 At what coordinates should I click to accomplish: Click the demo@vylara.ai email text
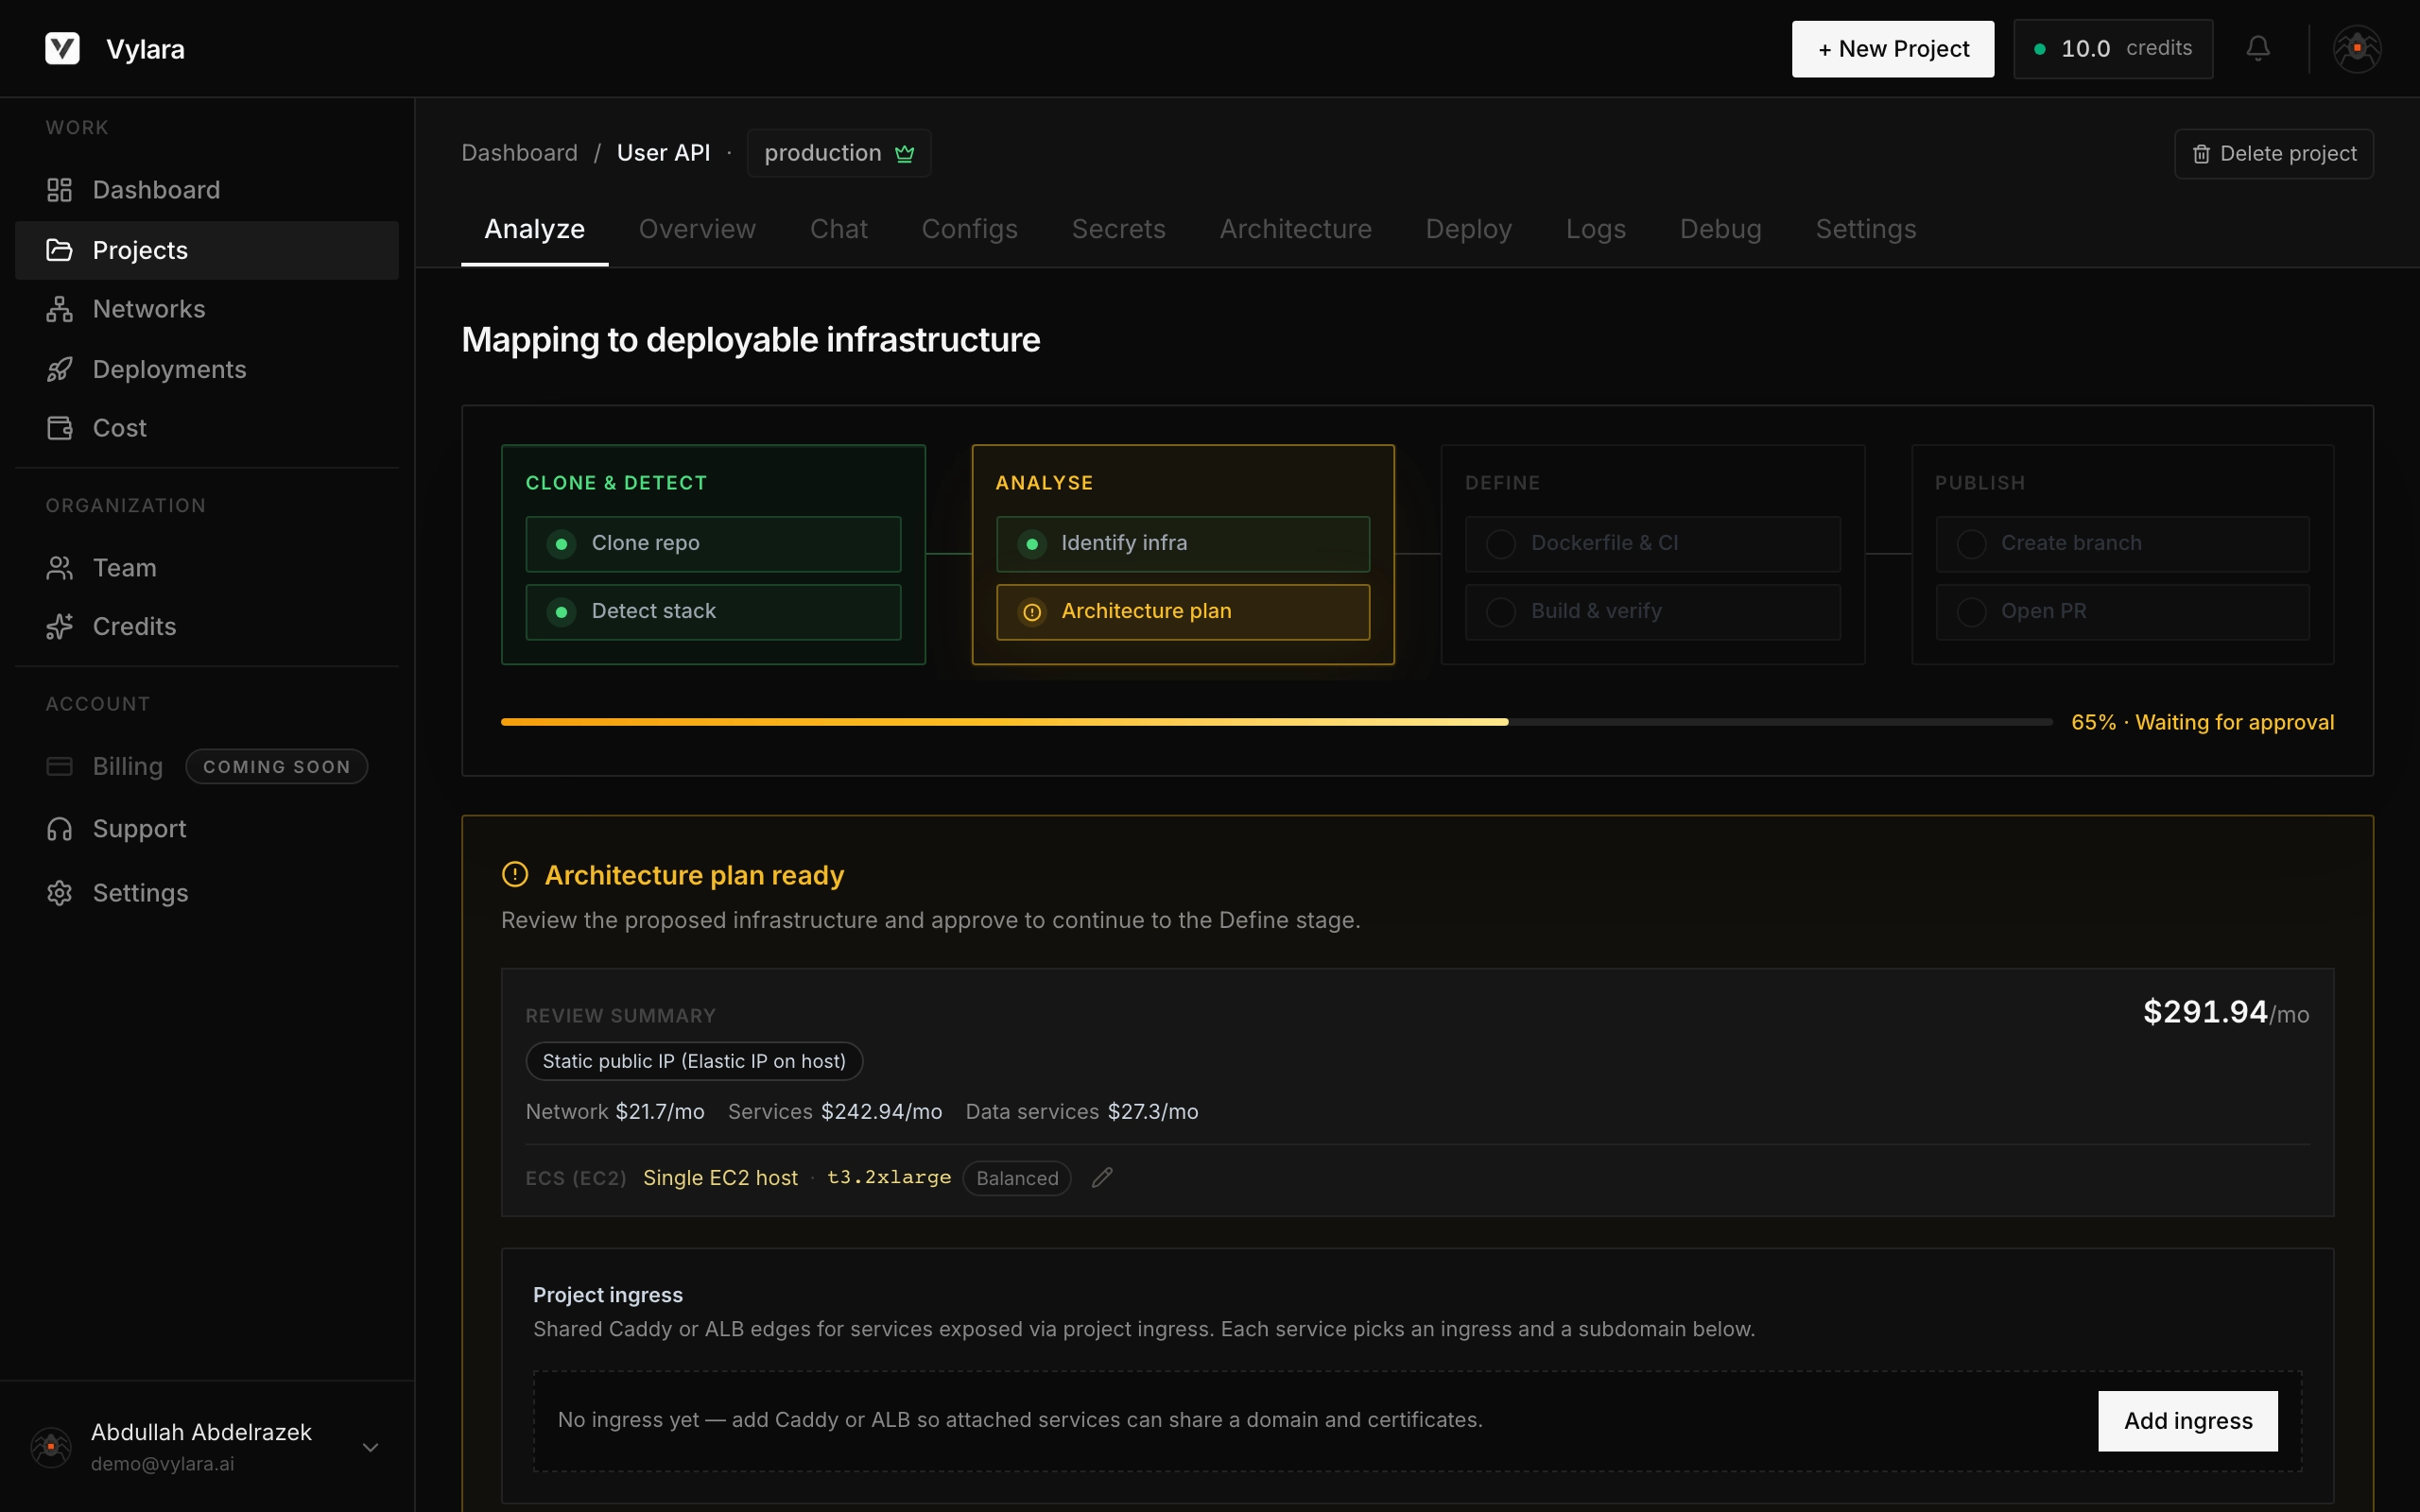162,1464
